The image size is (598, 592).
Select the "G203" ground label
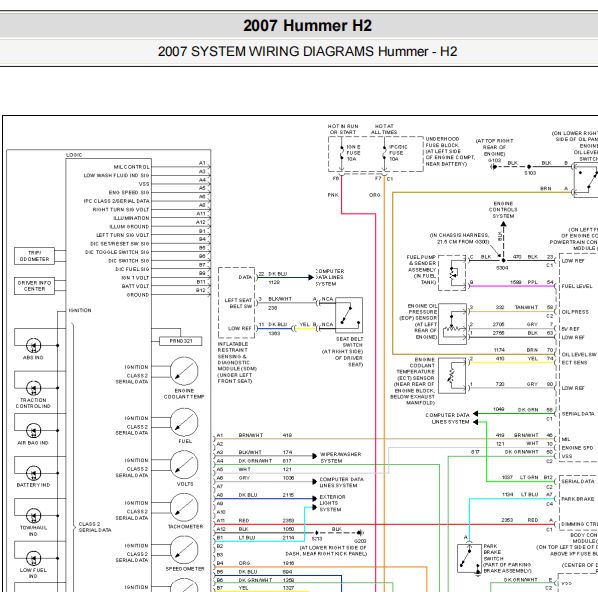coord(360,541)
